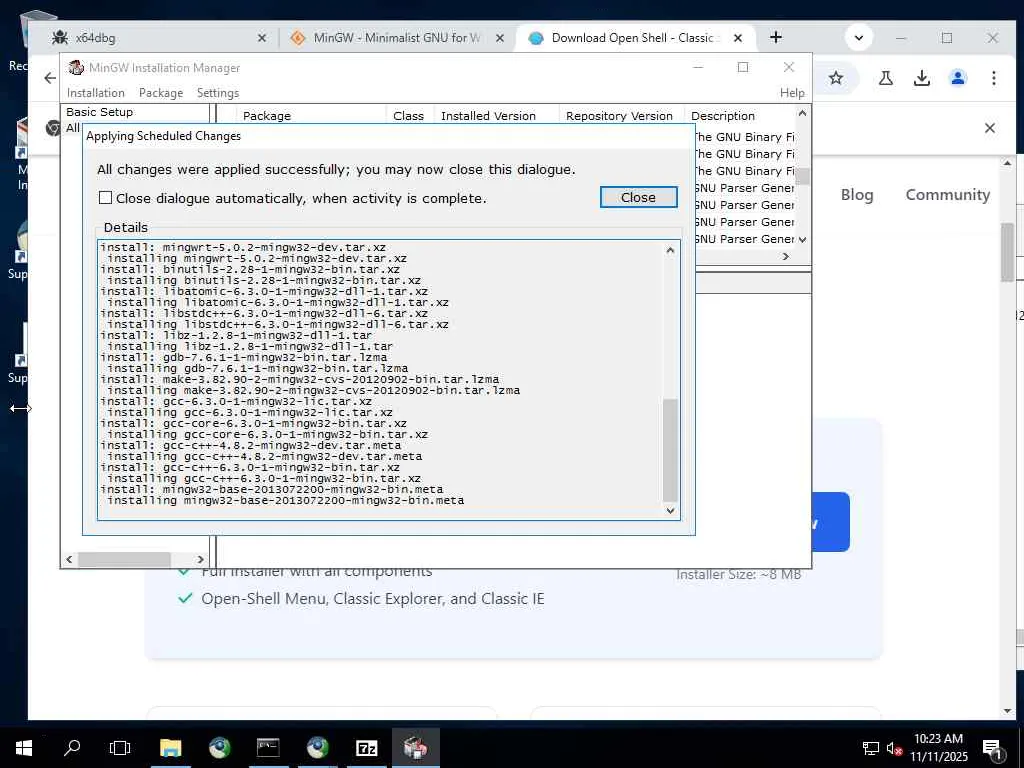Image resolution: width=1024 pixels, height=768 pixels.
Task: Click Repository Version column header
Action: [621, 116]
